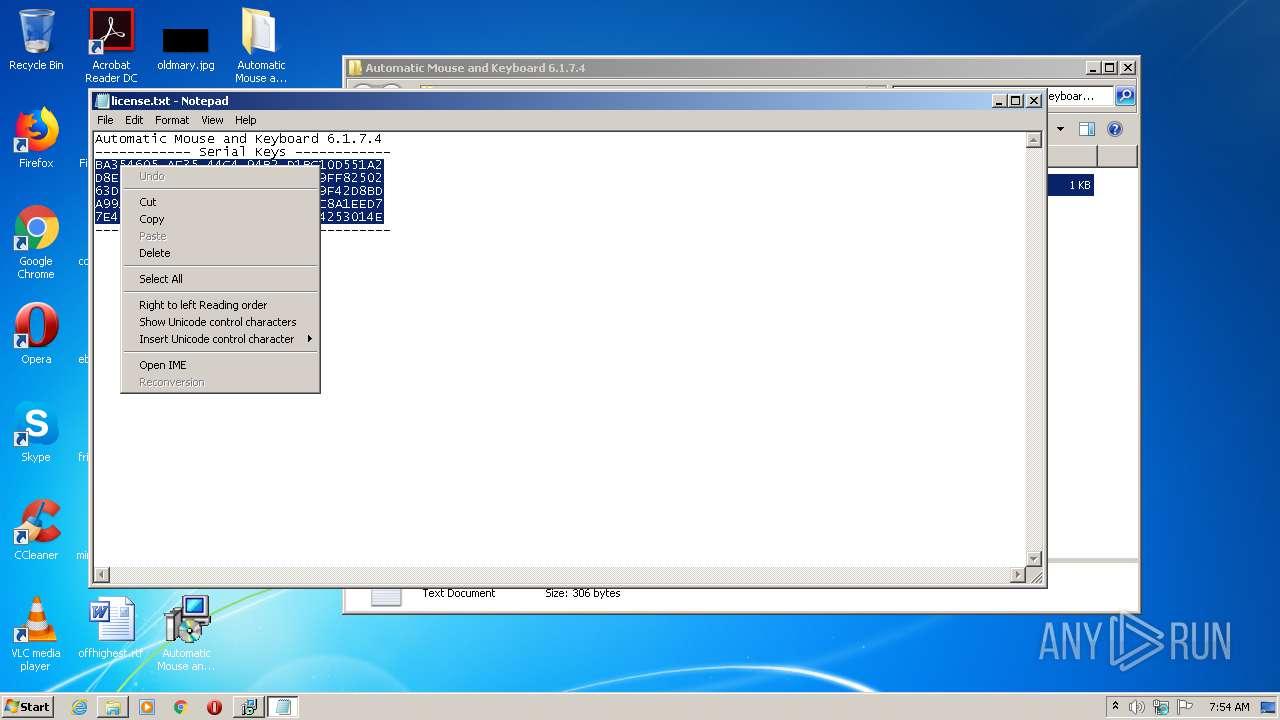Image resolution: width=1280 pixels, height=720 pixels.
Task: Open Notepad File menu
Action: (x=105, y=120)
